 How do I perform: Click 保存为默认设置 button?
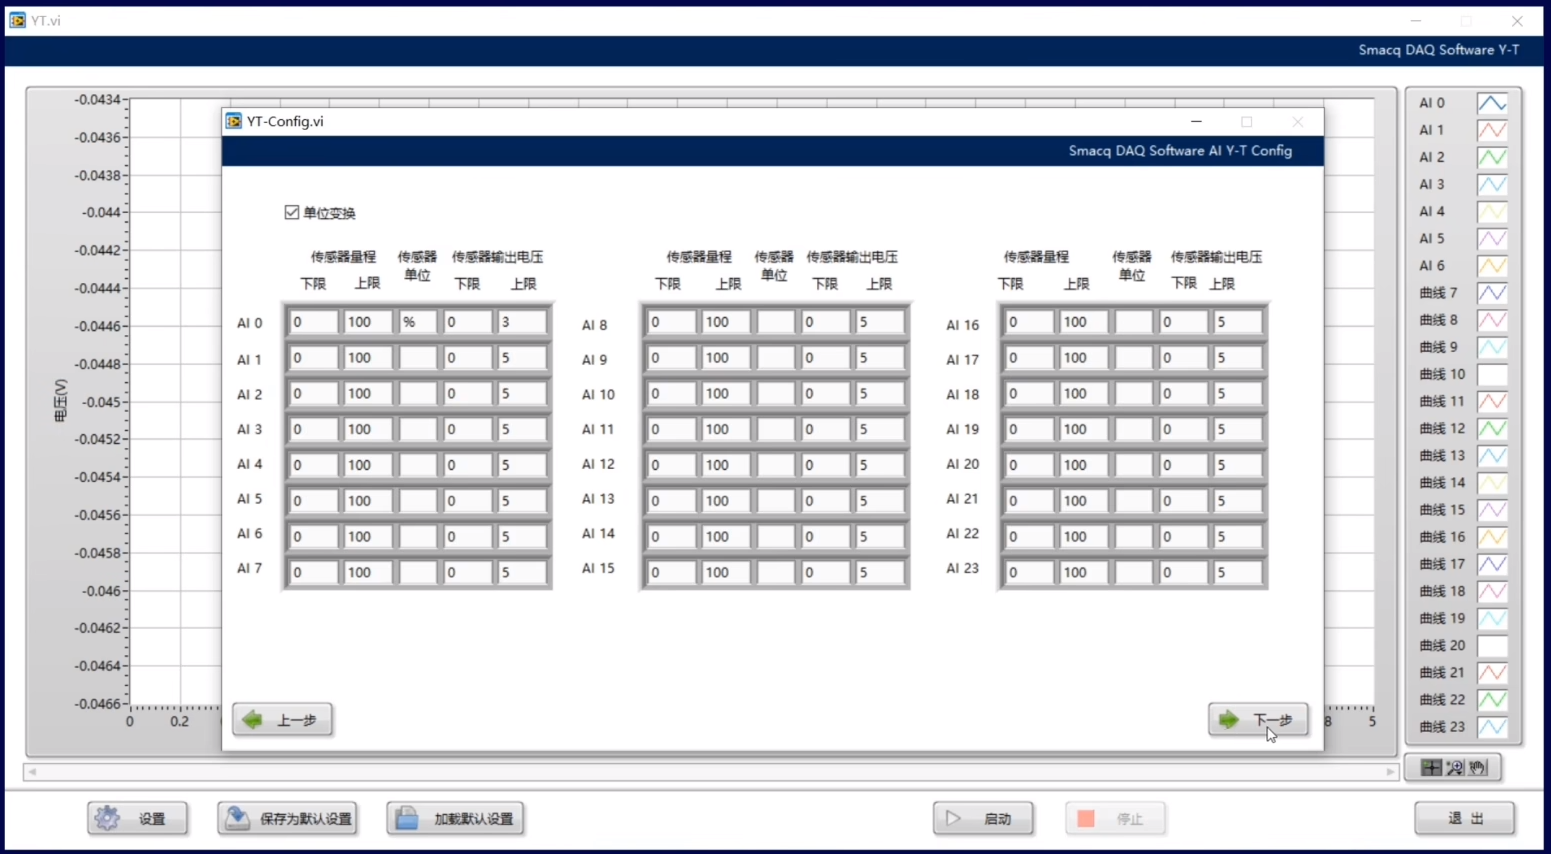coord(288,819)
